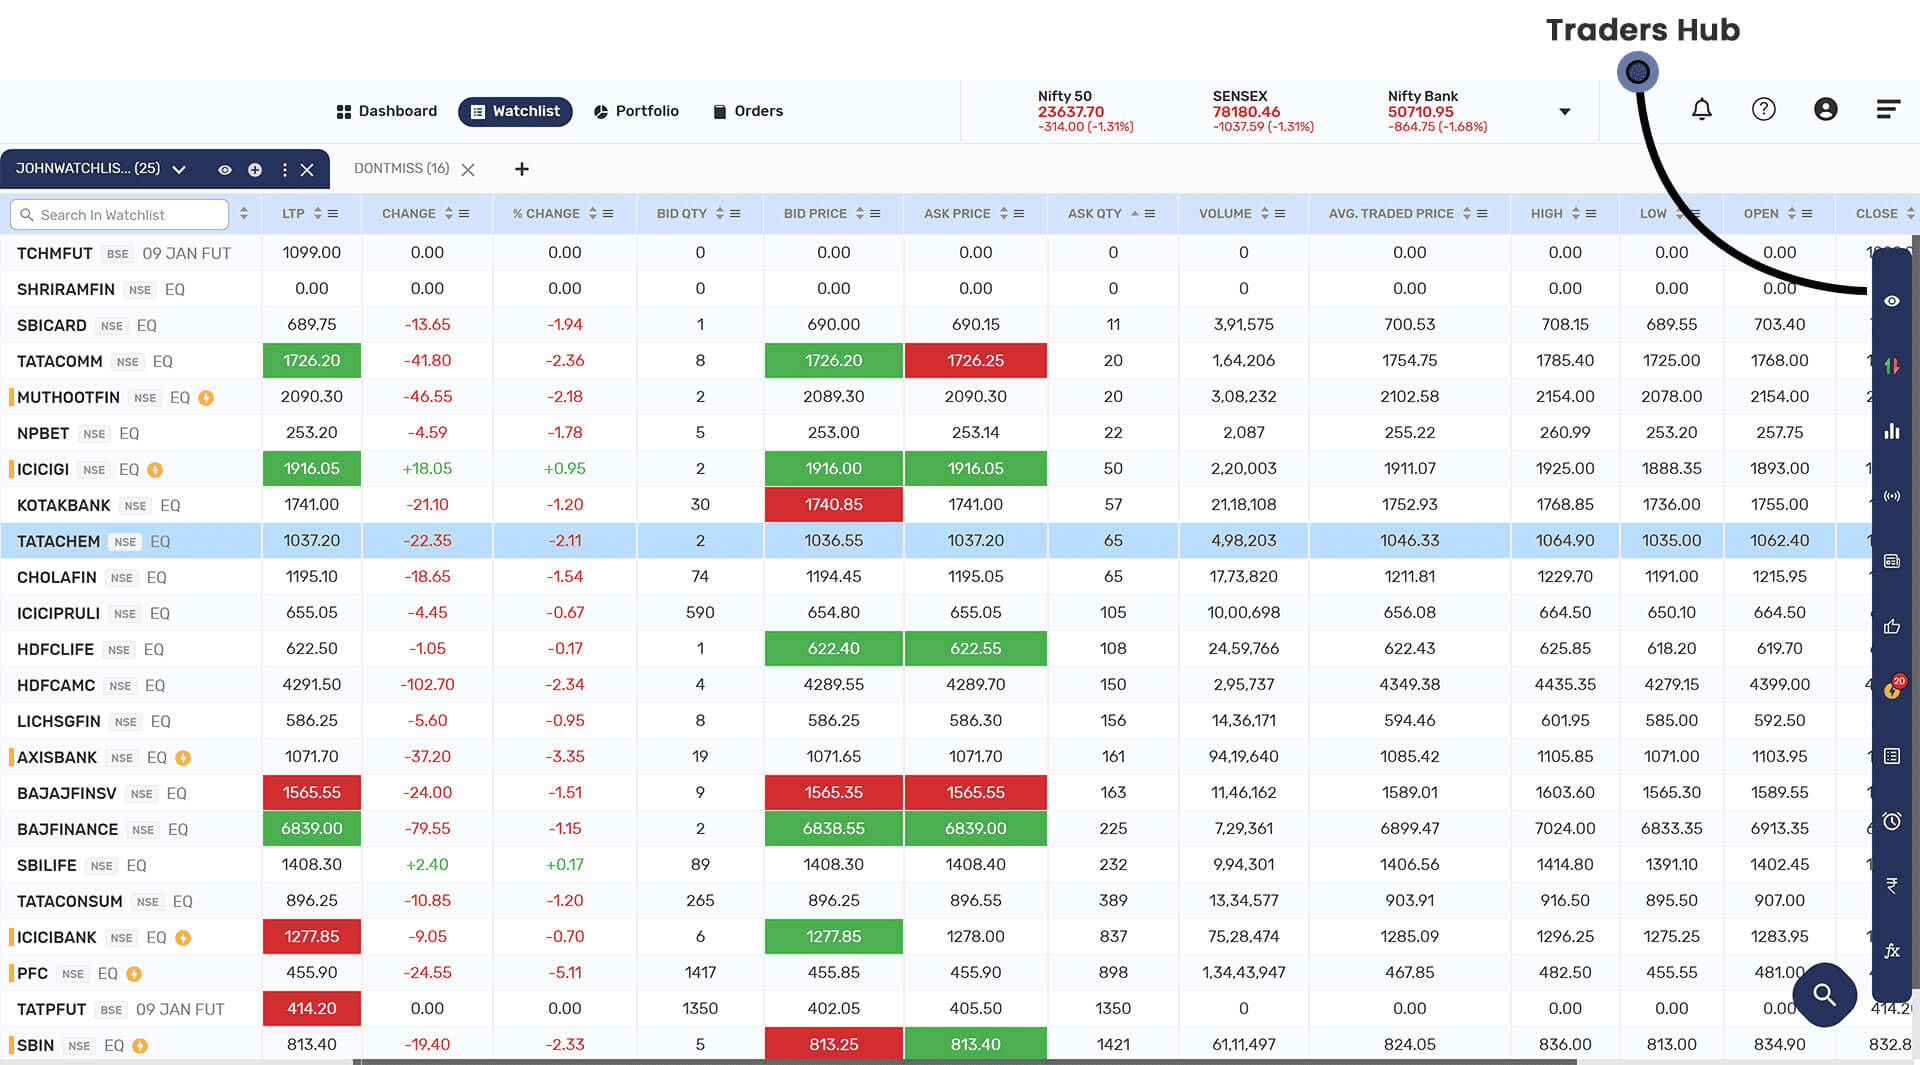Click the buy/sell arrows icon in Traders Hub sidebar
The height and width of the screenshot is (1065, 1920).
pyautogui.click(x=1891, y=366)
